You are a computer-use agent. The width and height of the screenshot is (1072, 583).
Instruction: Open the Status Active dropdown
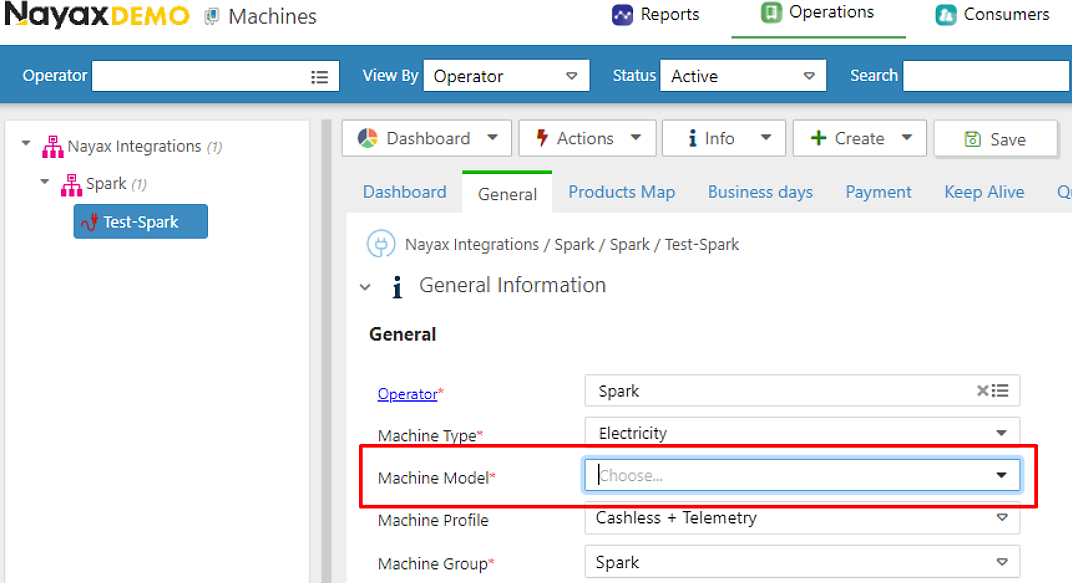[x=743, y=76]
